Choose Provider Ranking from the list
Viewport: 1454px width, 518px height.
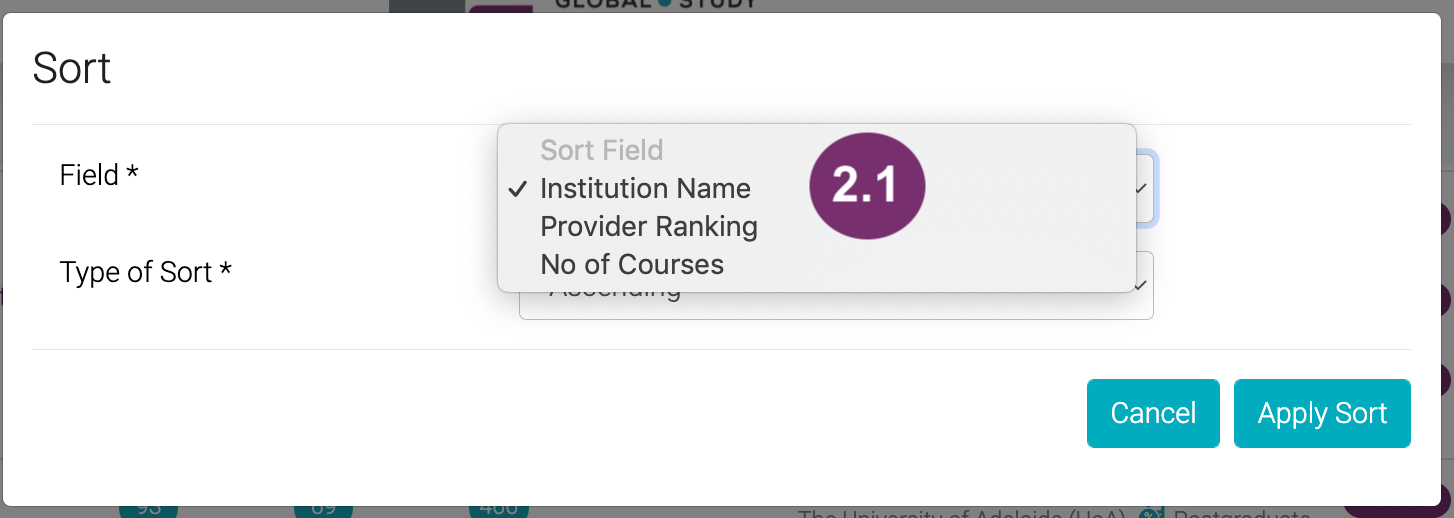coord(648,227)
